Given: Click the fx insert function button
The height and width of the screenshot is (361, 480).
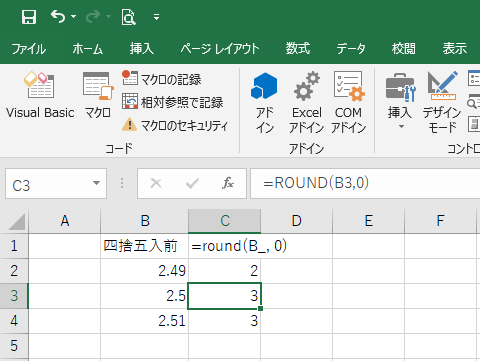Looking at the screenshot, I should 228,183.
